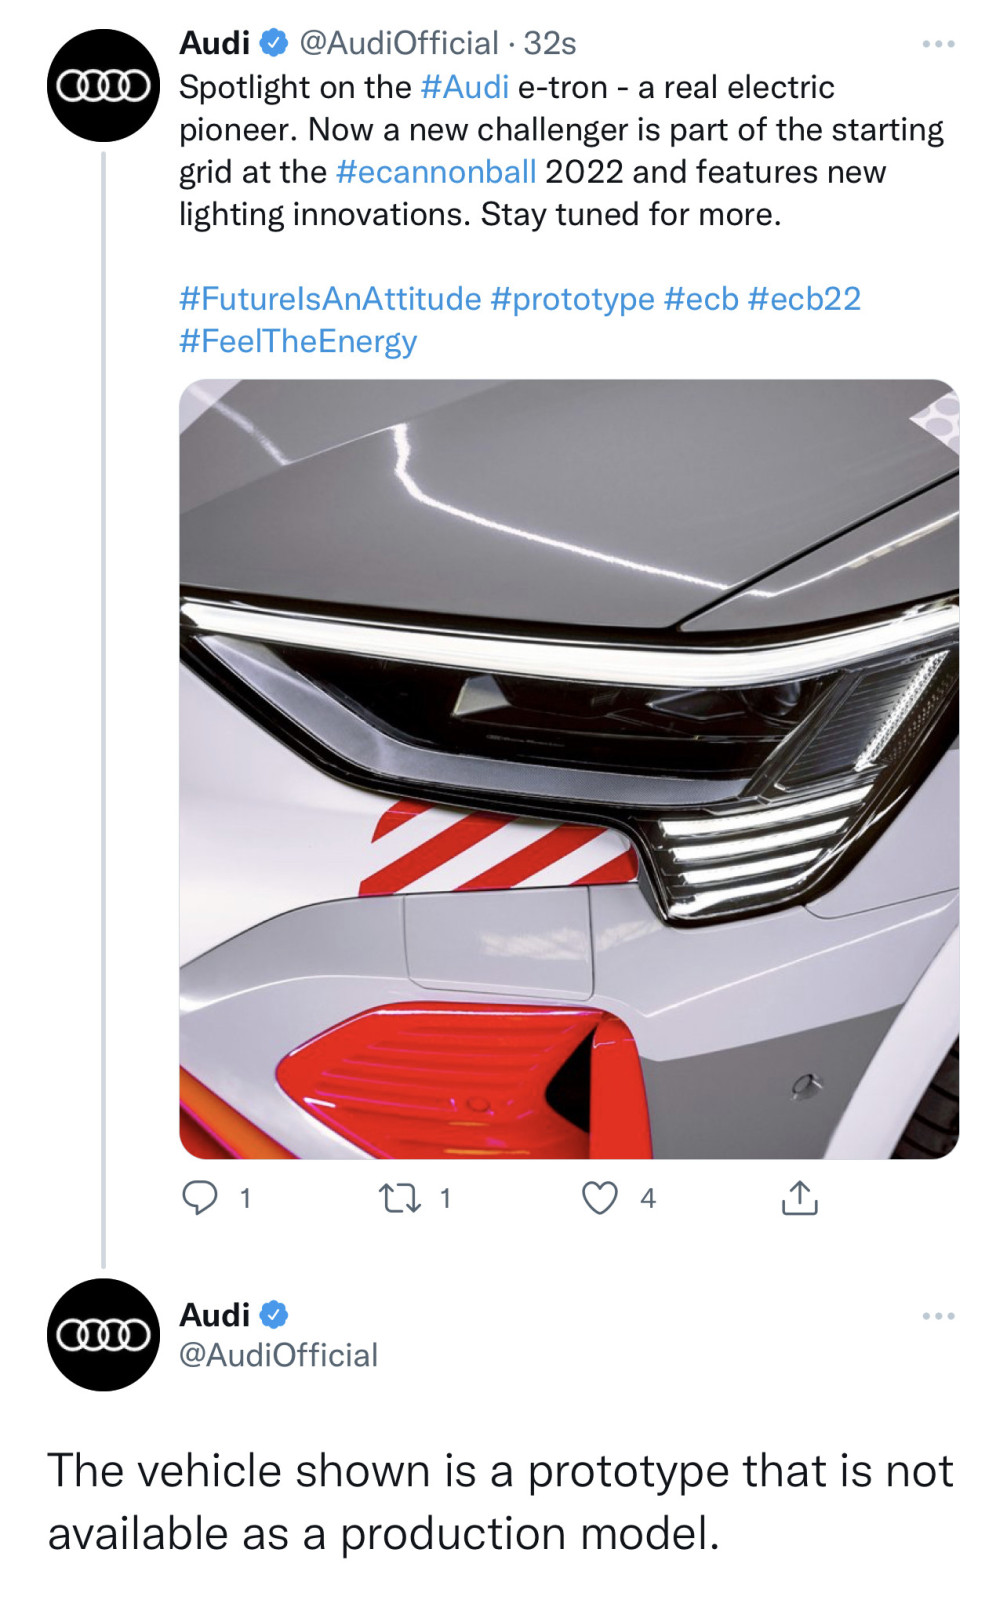Image resolution: width=1007 pixels, height=1600 pixels.
Task: Click the verified badge next to Audi
Action: coord(271,43)
